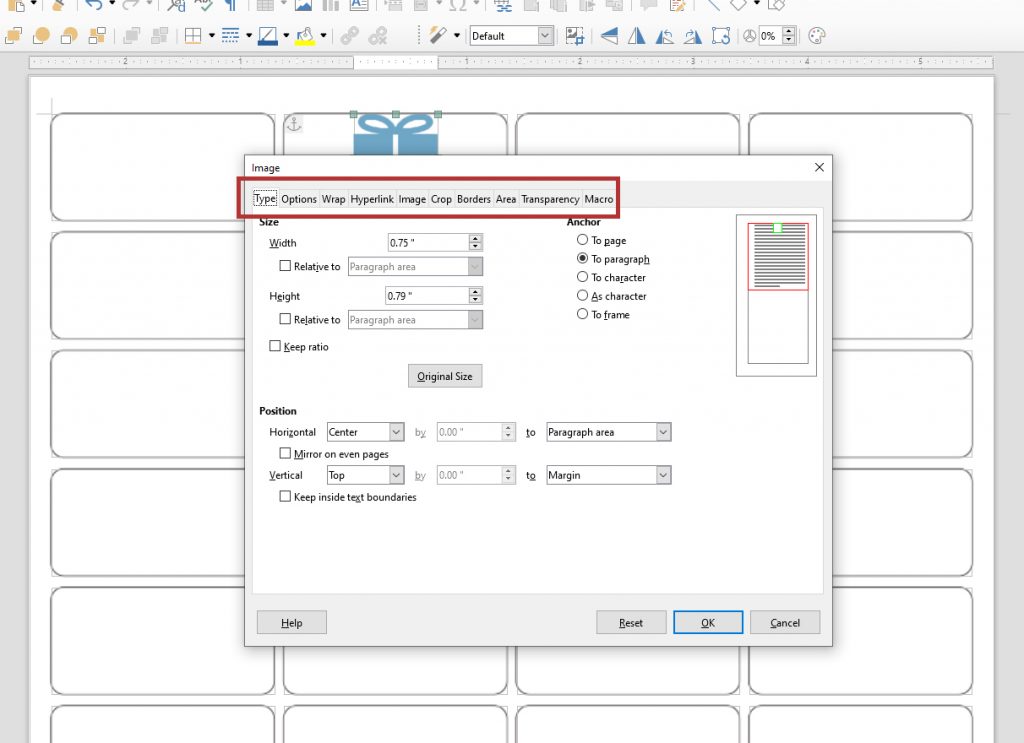Viewport: 1024px width, 743px height.
Task: Switch to the Options tab
Action: 299,199
